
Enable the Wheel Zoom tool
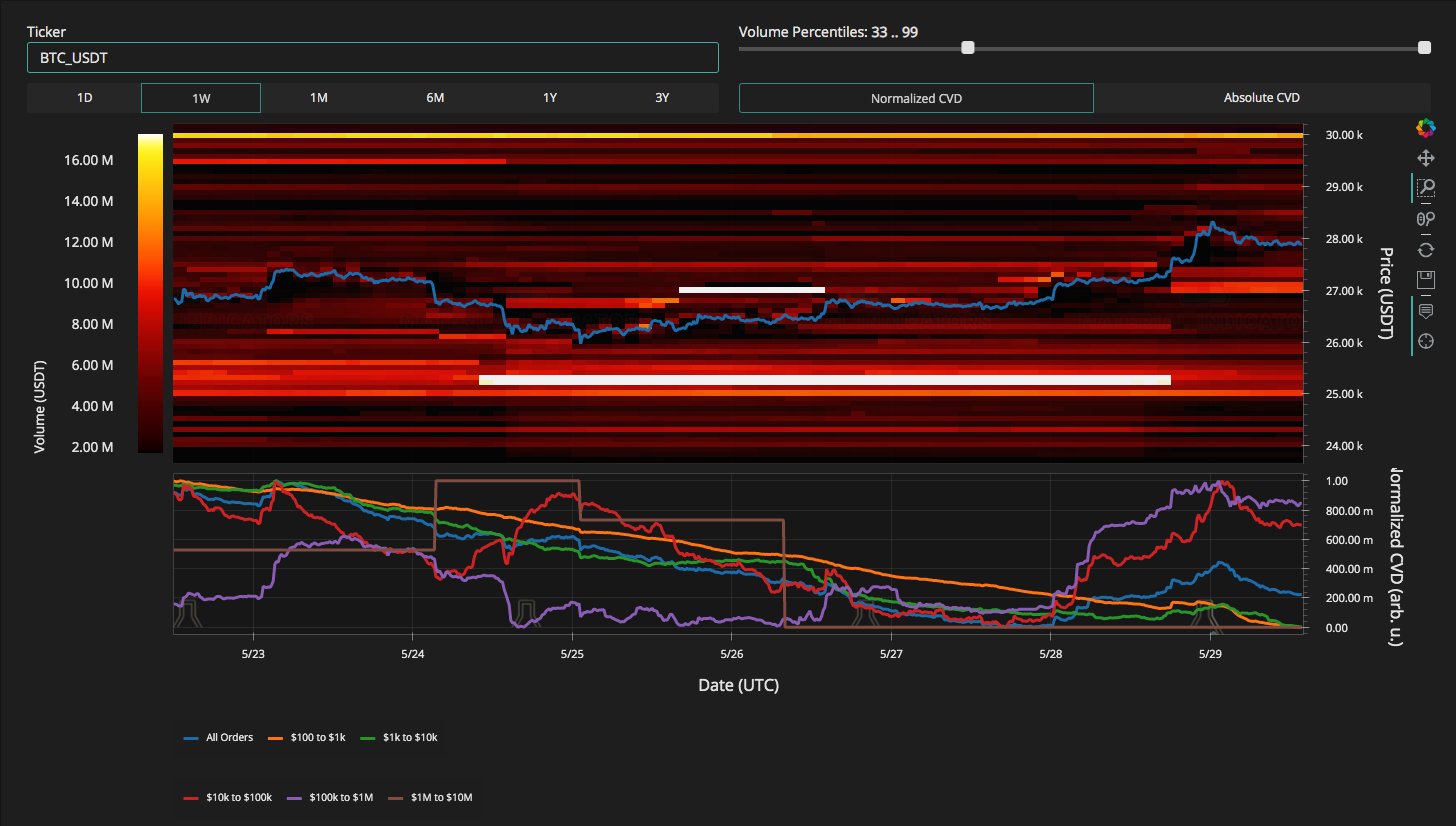pos(1425,218)
